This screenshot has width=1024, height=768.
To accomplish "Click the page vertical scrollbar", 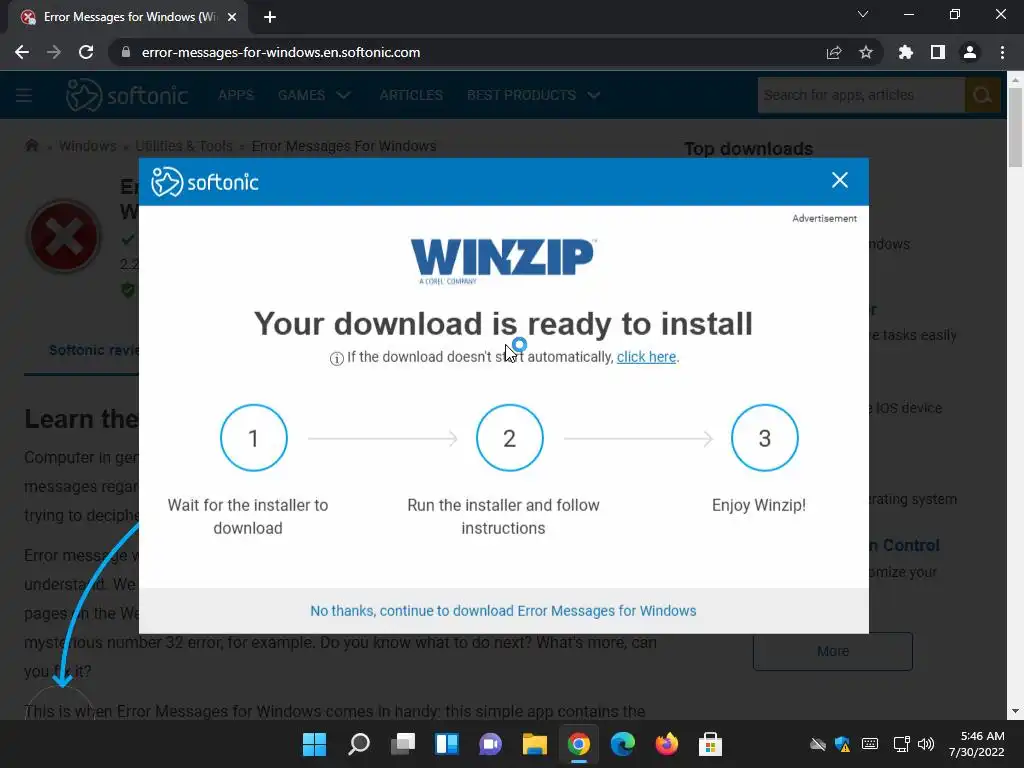I will 1015,127.
